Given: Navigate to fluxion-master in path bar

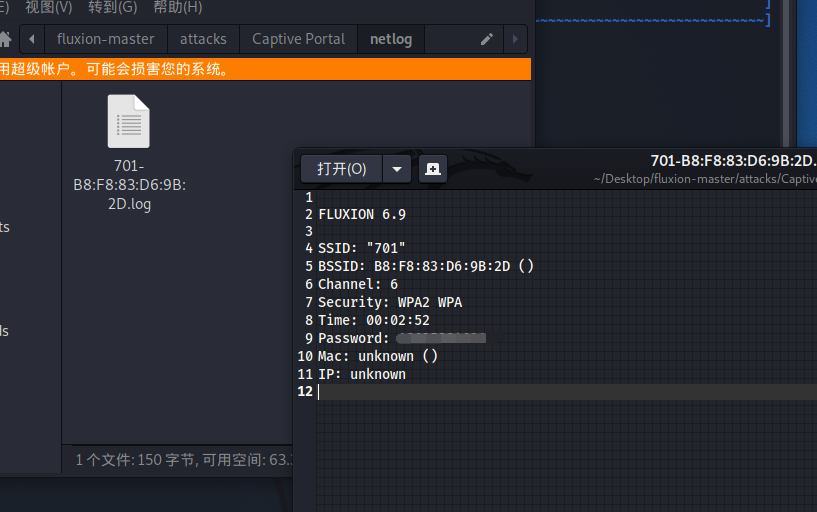Looking at the screenshot, I should click(106, 39).
